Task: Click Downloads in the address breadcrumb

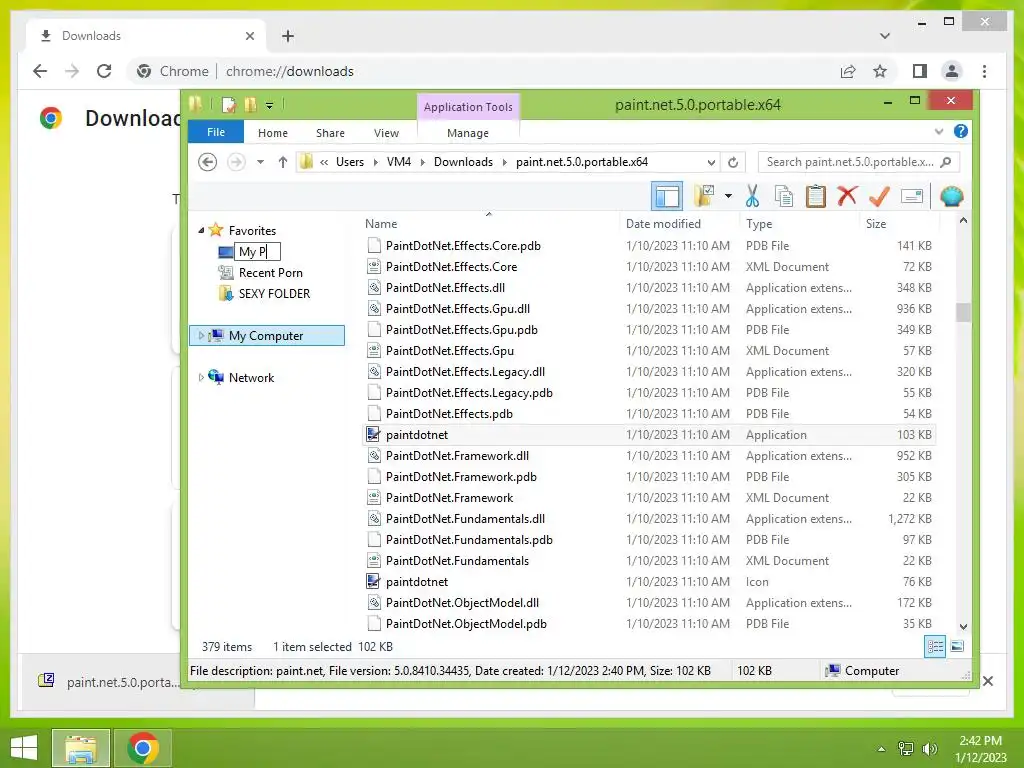Action: click(x=463, y=161)
